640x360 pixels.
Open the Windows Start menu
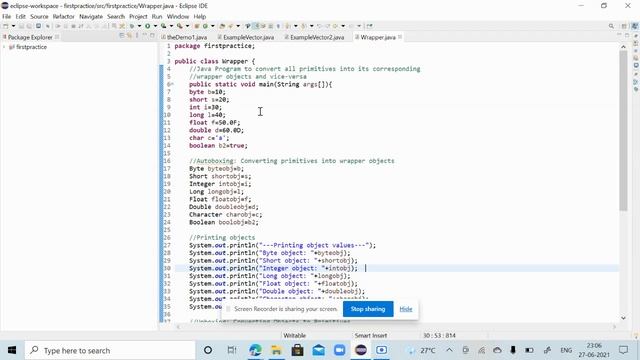coord(12,350)
